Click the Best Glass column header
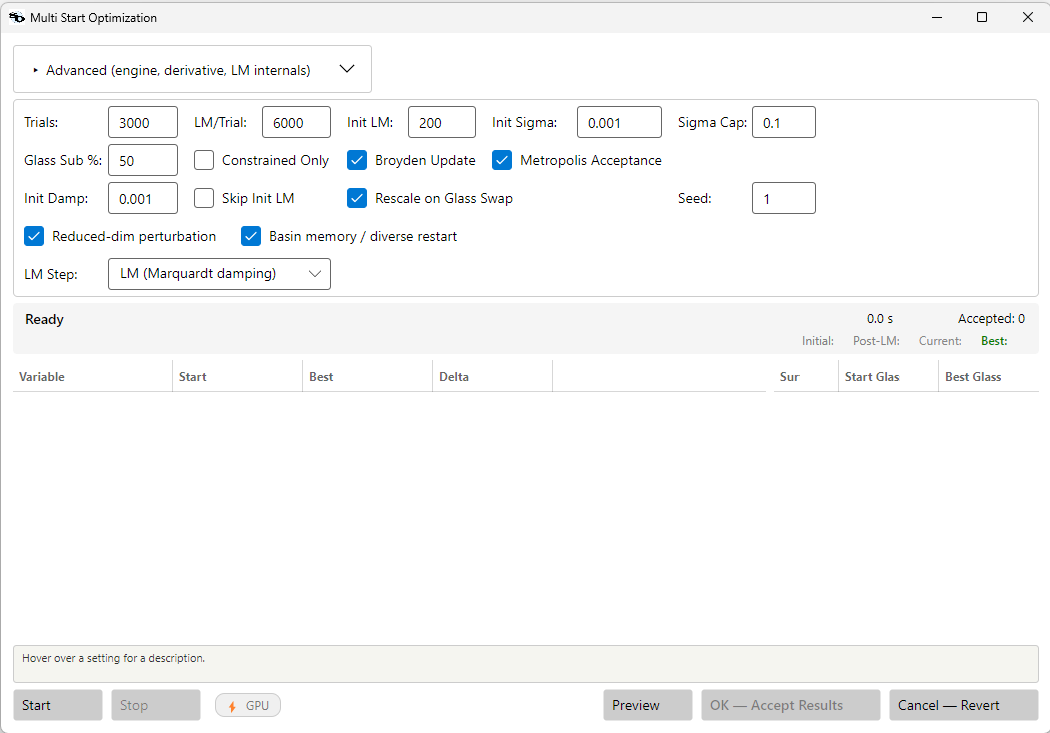The width and height of the screenshot is (1050, 733). (988, 377)
